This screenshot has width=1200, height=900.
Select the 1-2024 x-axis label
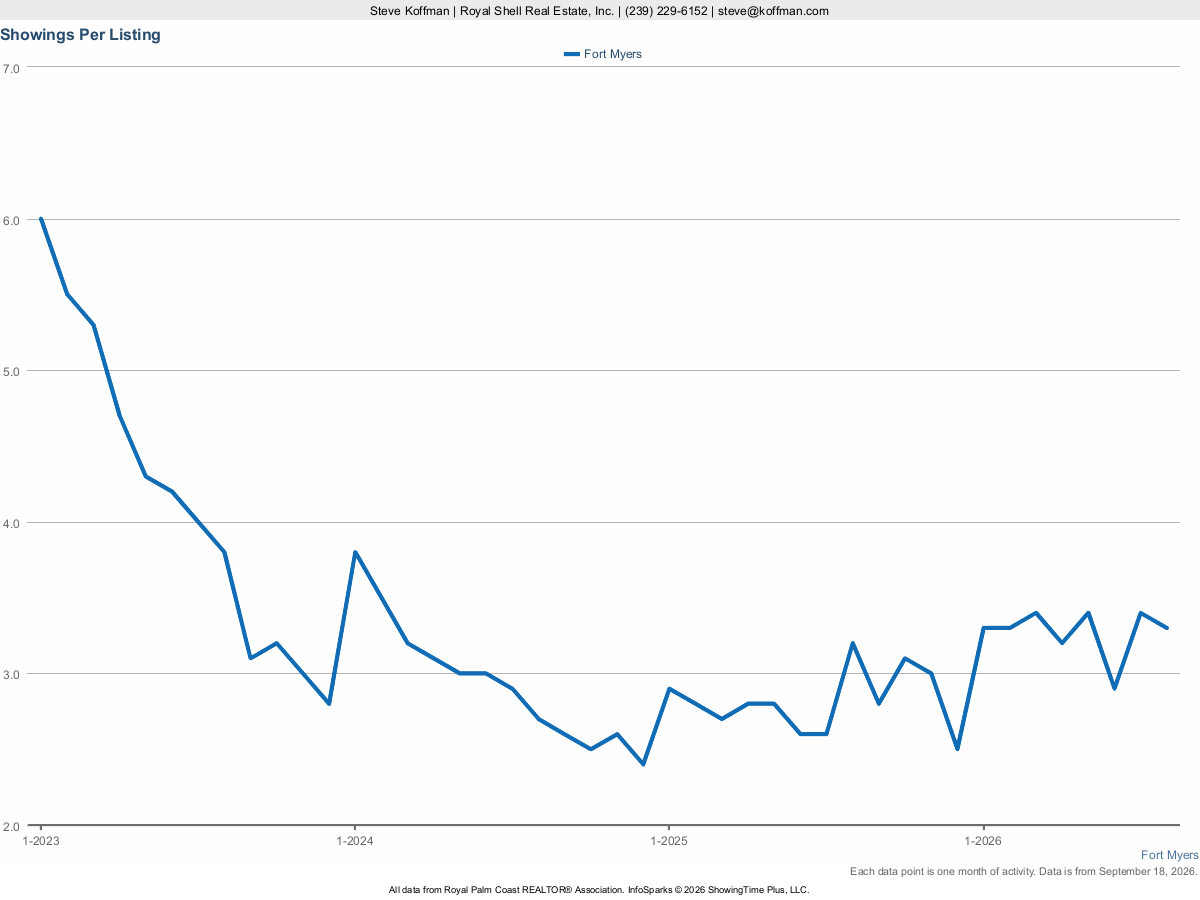355,842
